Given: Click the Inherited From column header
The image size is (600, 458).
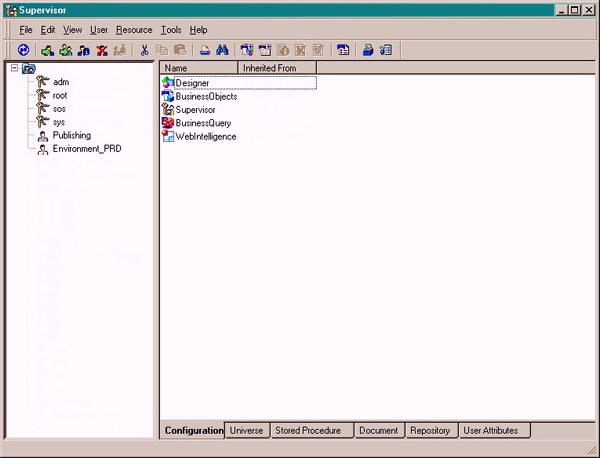Looking at the screenshot, I should tap(276, 68).
